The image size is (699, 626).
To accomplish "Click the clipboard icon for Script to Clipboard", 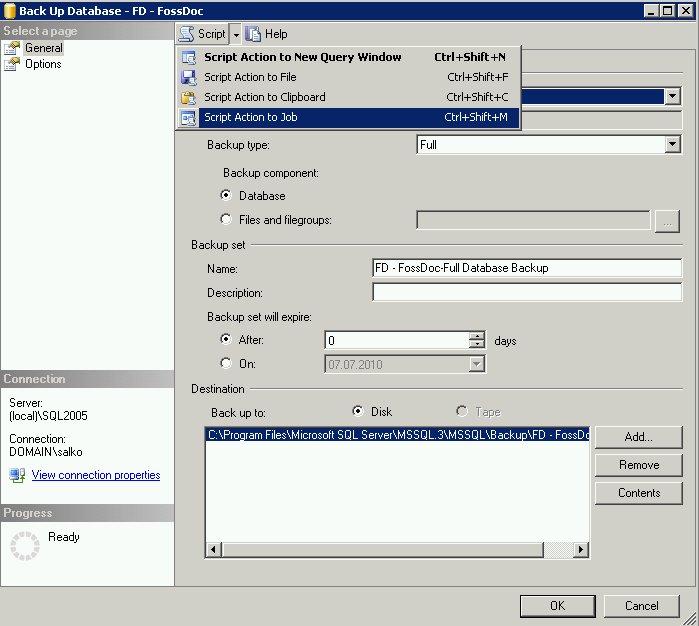I will 189,98.
